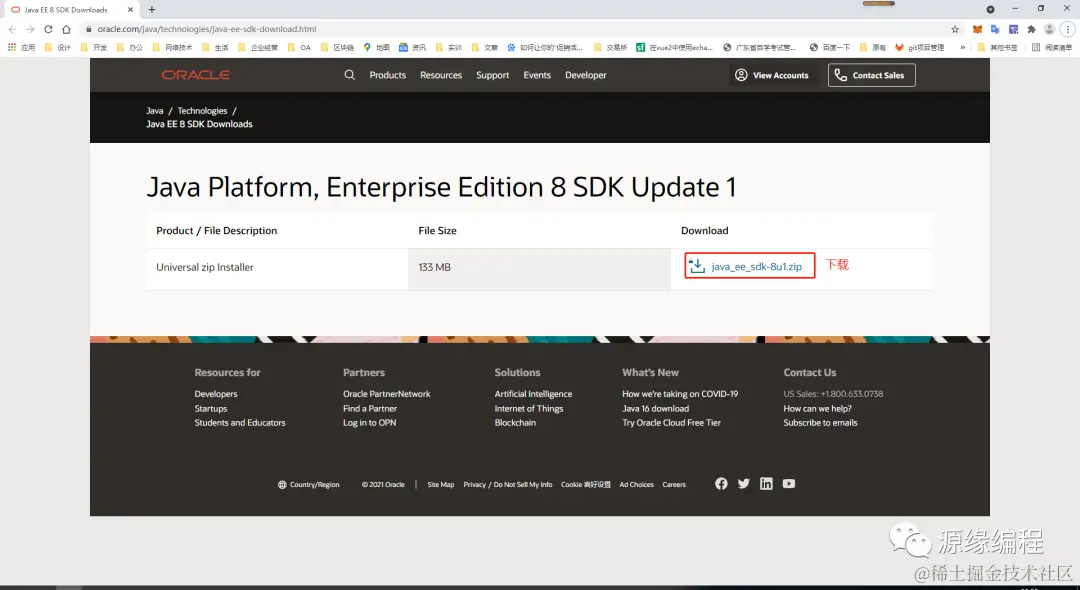Open Oracle's Facebook page icon
This screenshot has height=590, width=1080.
[721, 484]
